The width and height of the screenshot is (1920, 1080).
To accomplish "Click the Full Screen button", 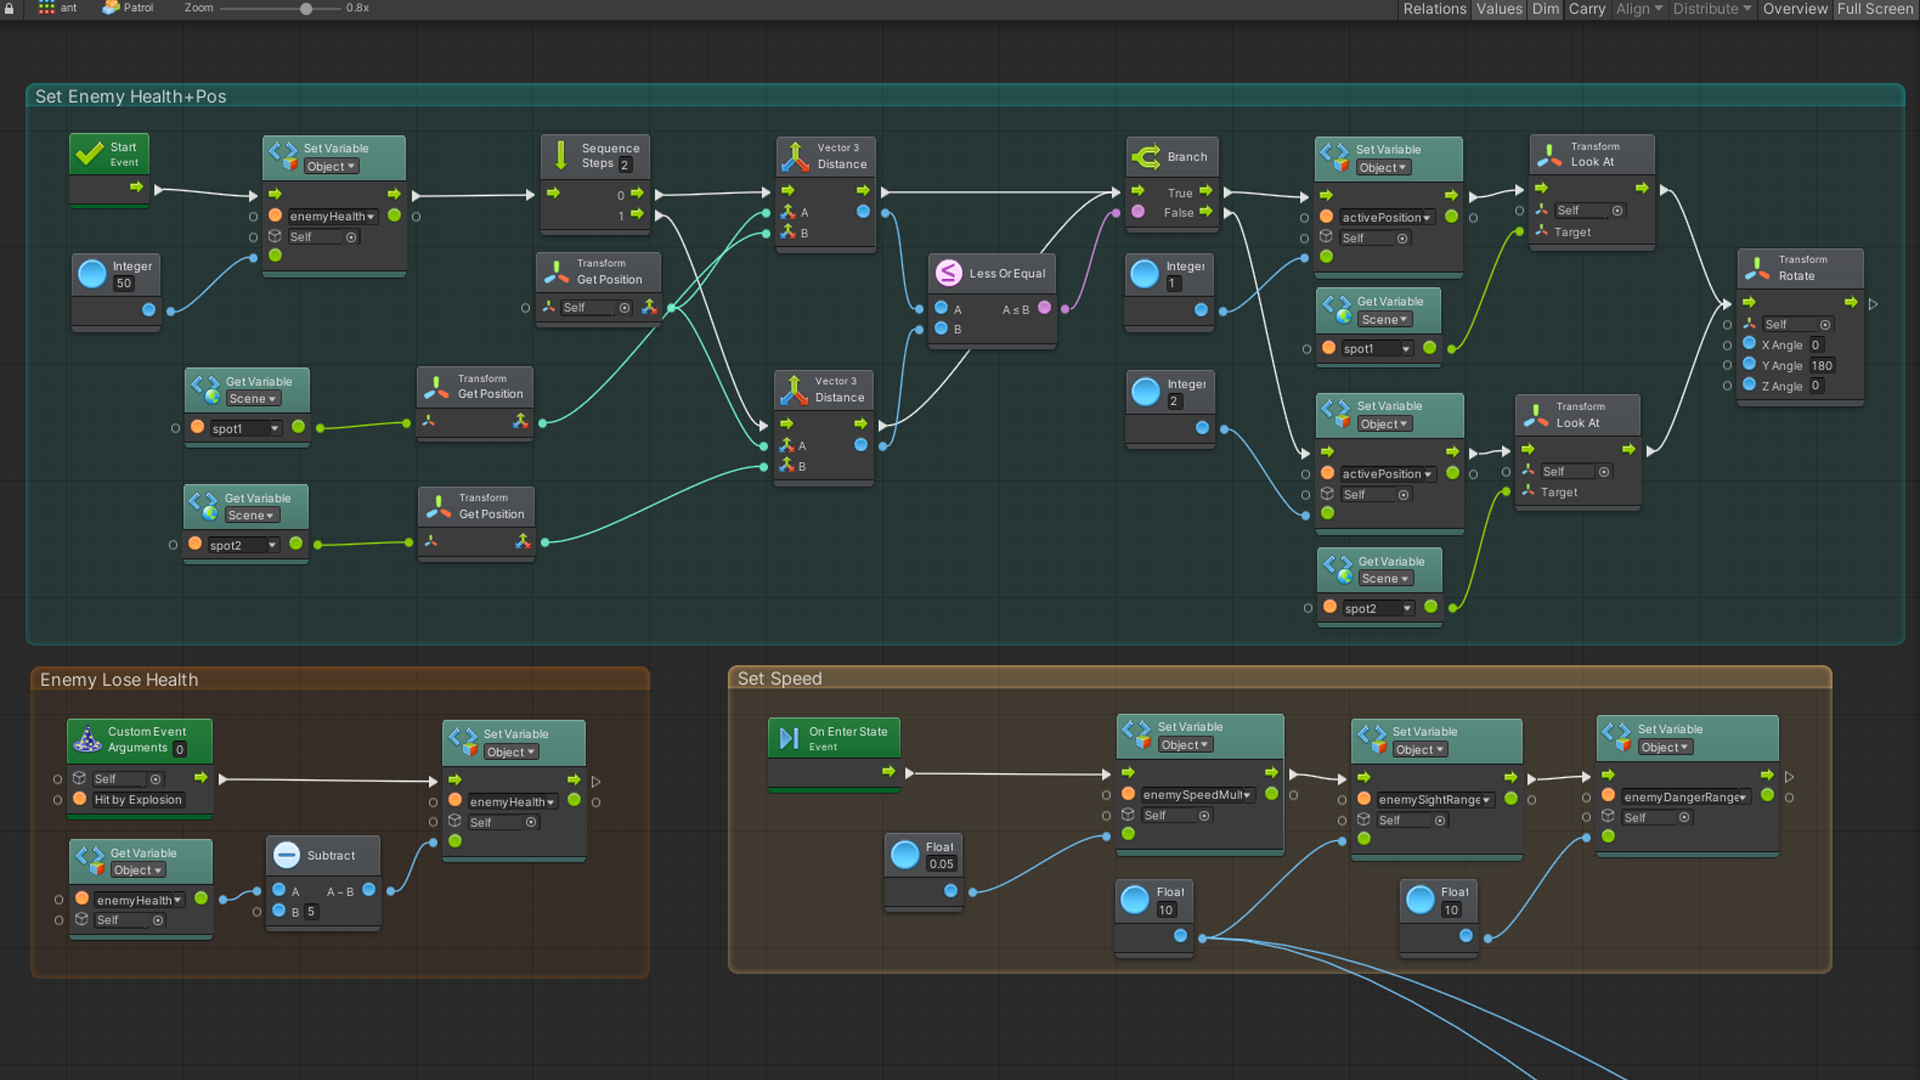I will point(1874,9).
